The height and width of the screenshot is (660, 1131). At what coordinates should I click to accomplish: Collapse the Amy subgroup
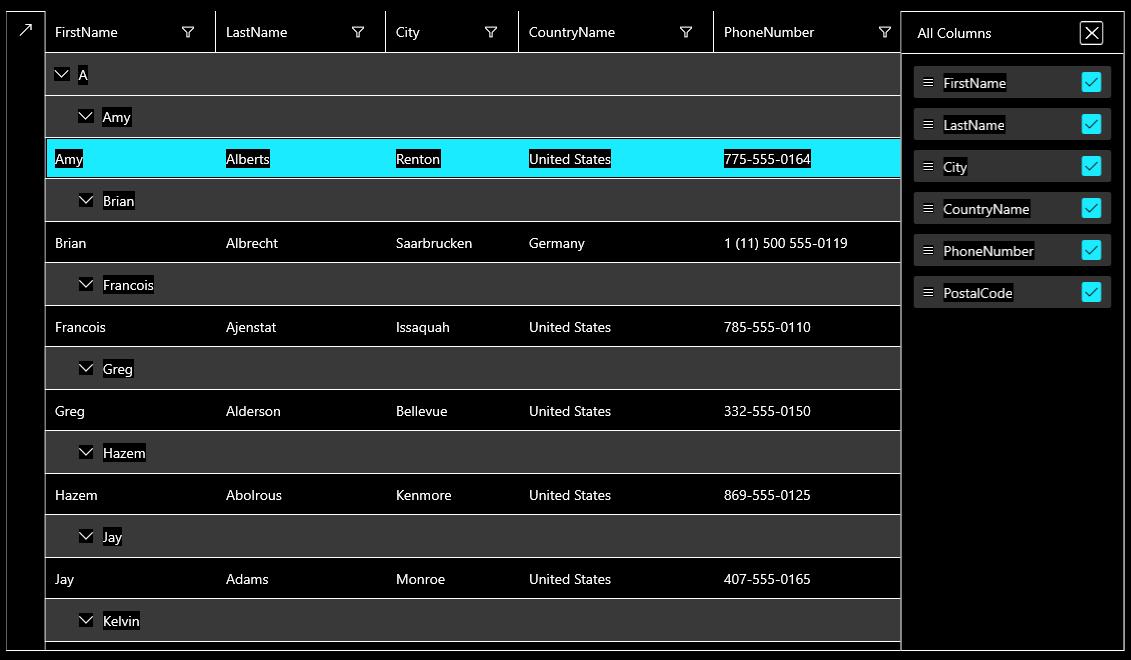[x=86, y=116]
